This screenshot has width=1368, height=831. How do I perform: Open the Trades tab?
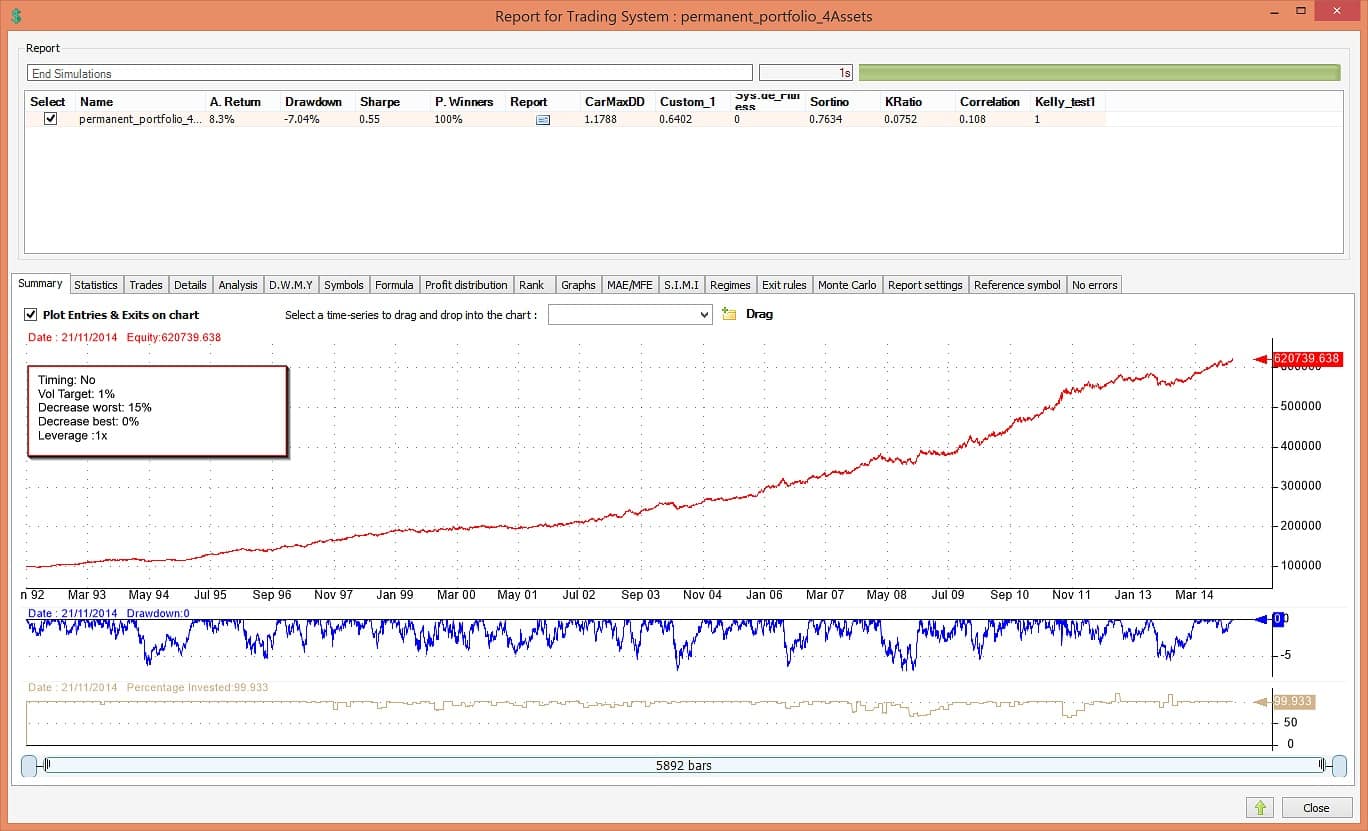[x=146, y=285]
